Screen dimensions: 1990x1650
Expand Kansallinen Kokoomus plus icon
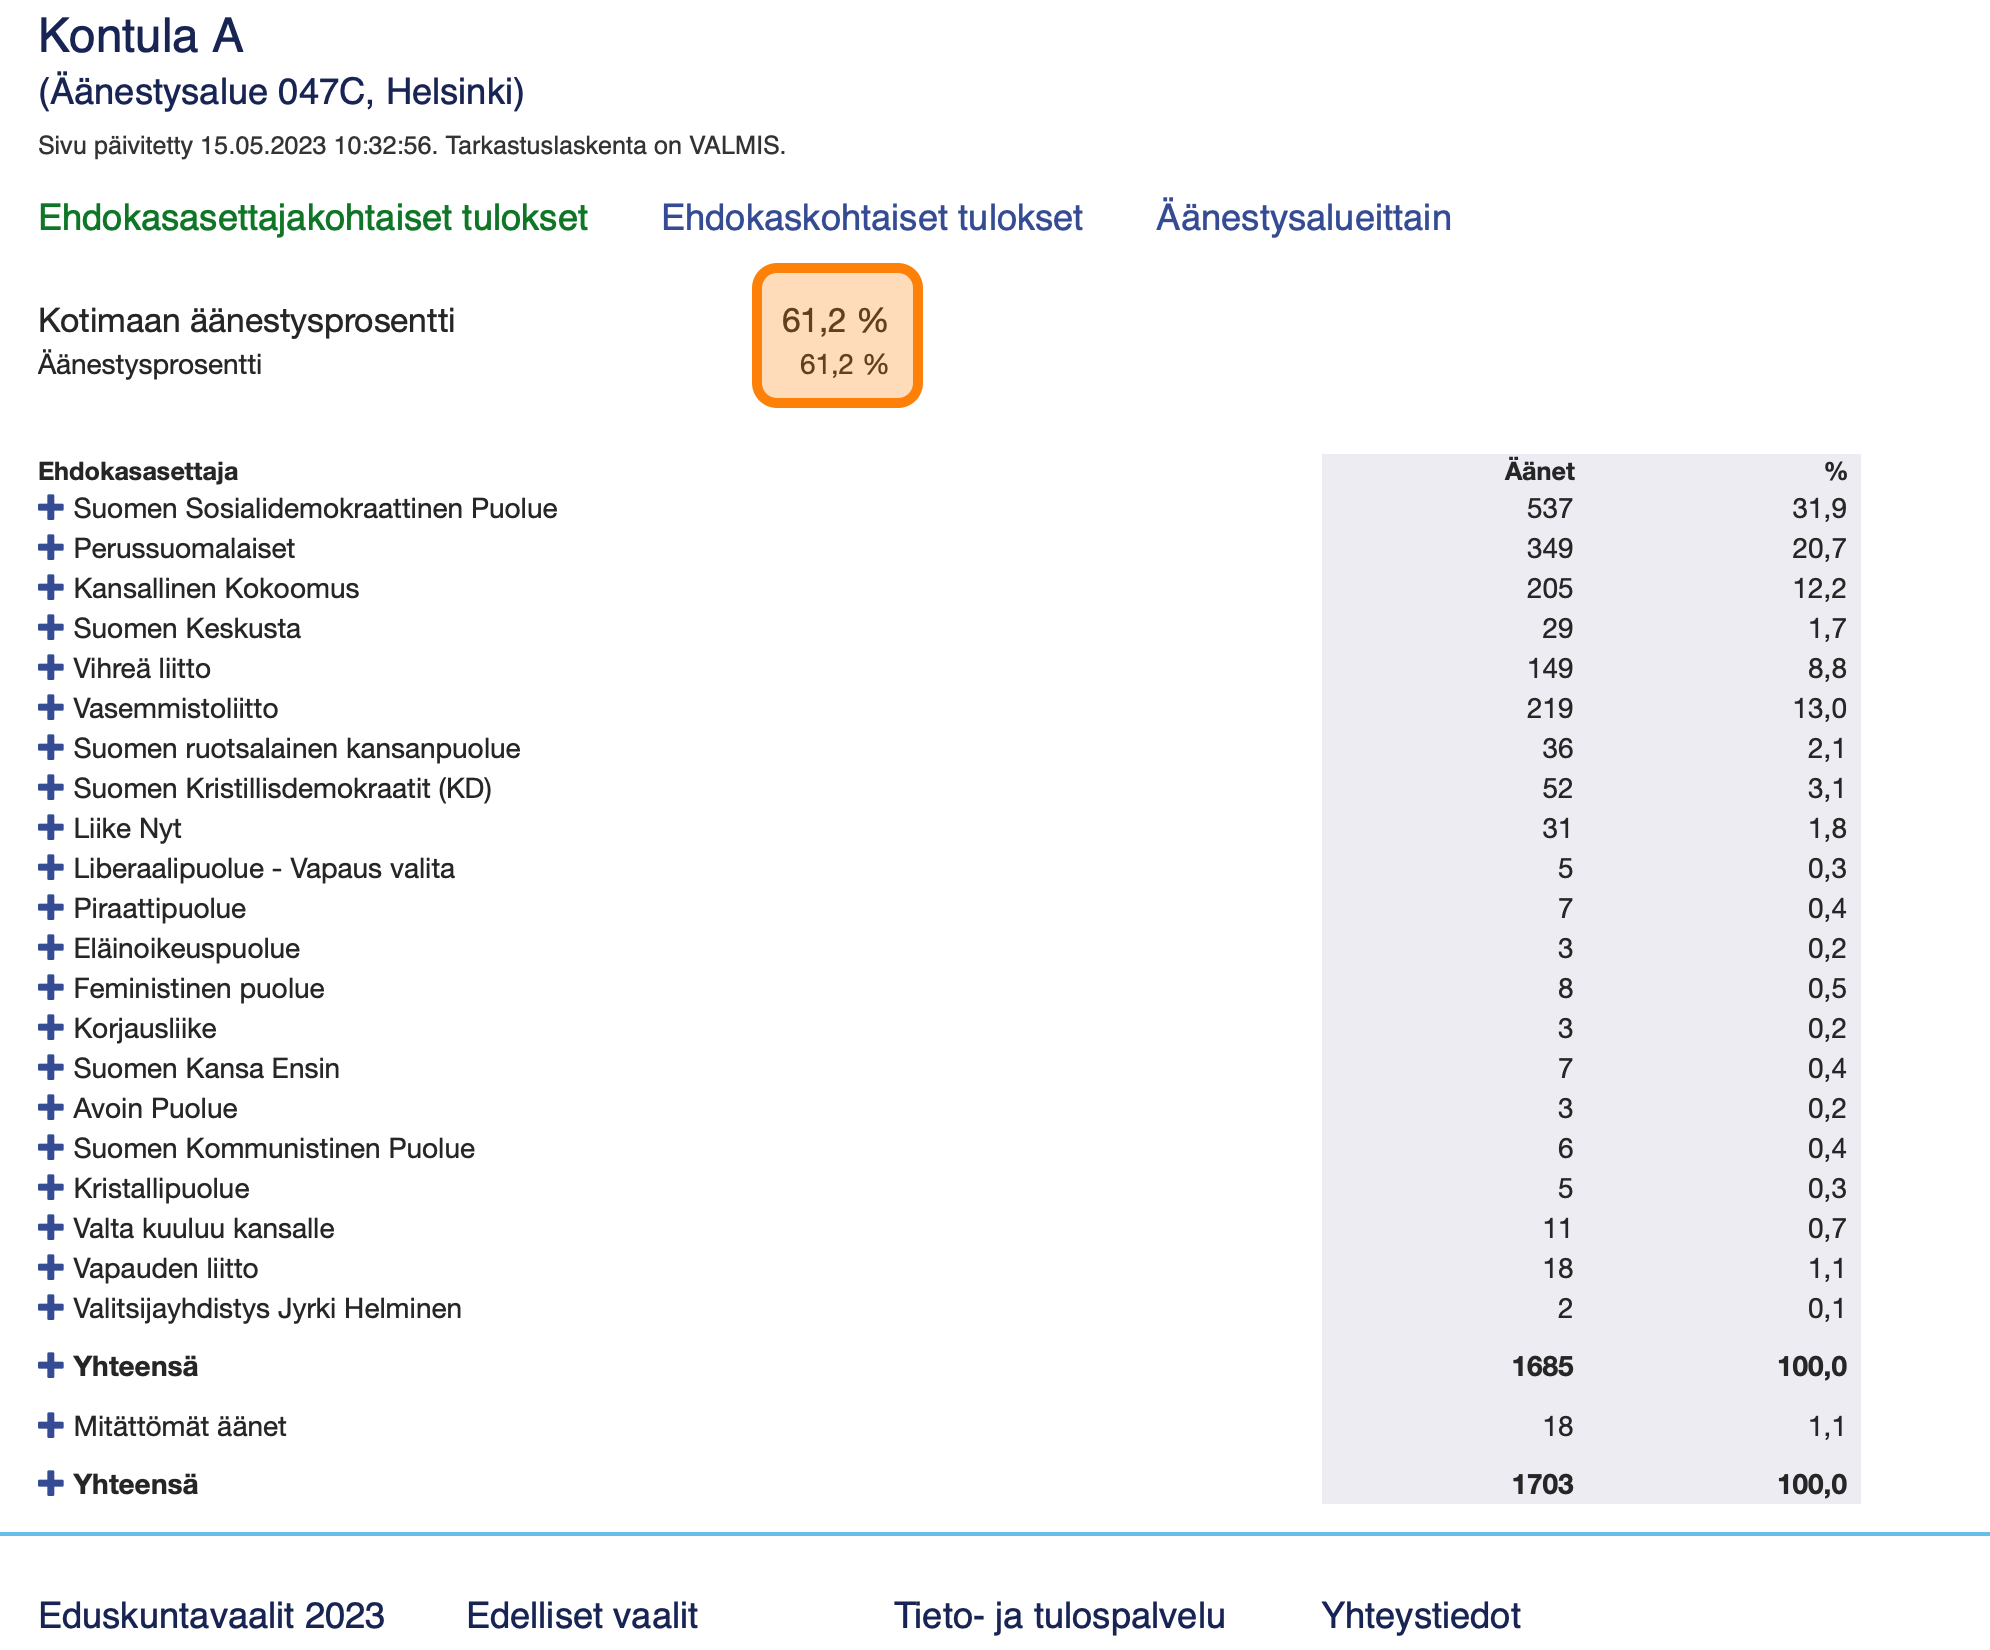50,588
